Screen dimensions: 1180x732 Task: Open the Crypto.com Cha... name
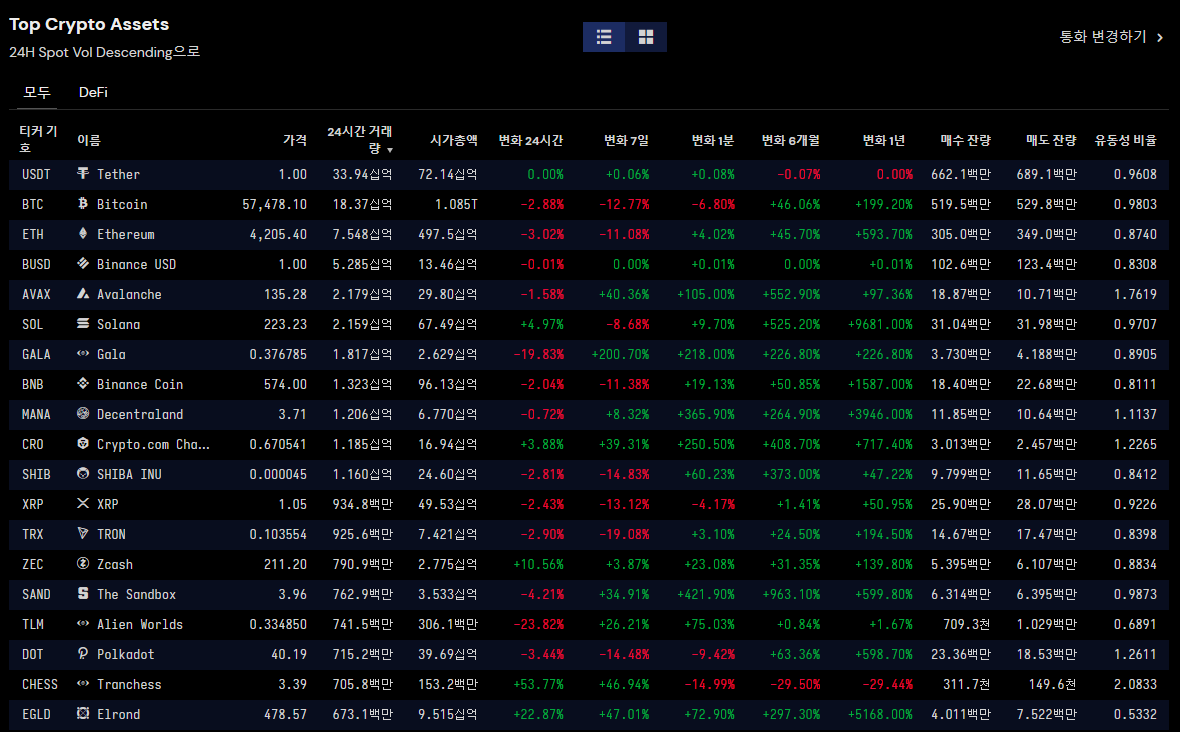point(154,445)
